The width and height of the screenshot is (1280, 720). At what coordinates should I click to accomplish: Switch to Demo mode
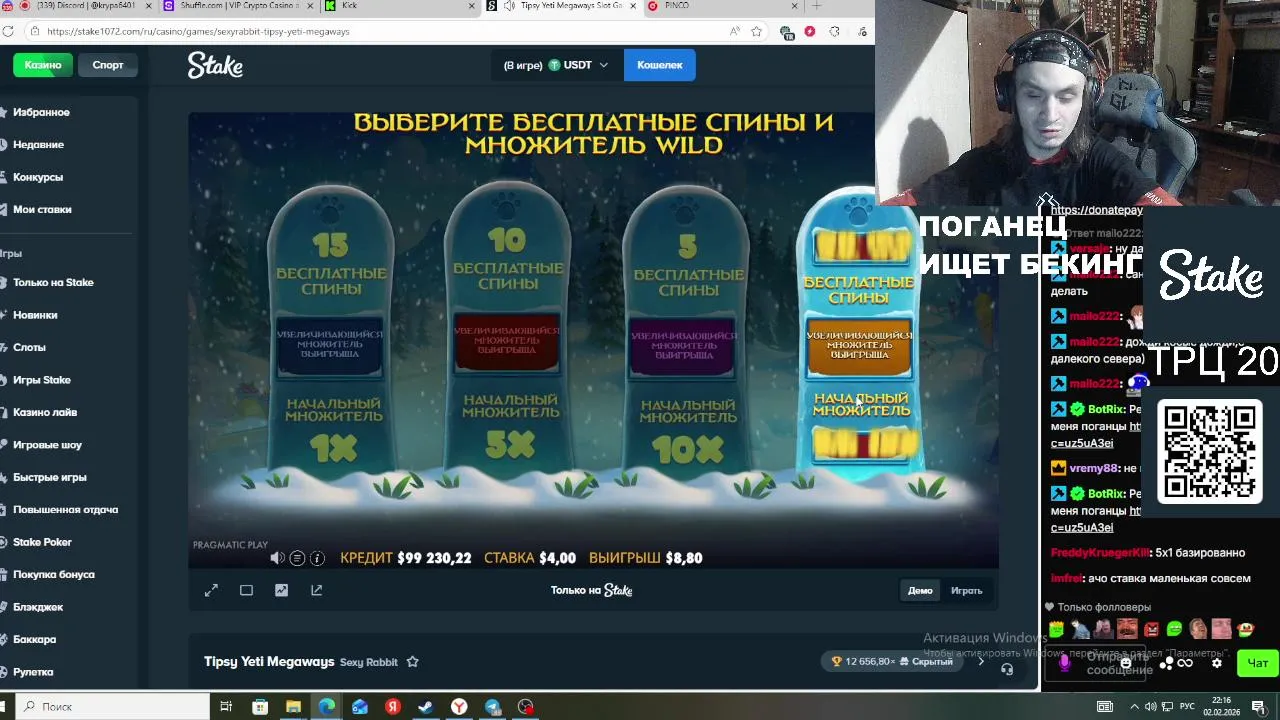click(x=920, y=590)
